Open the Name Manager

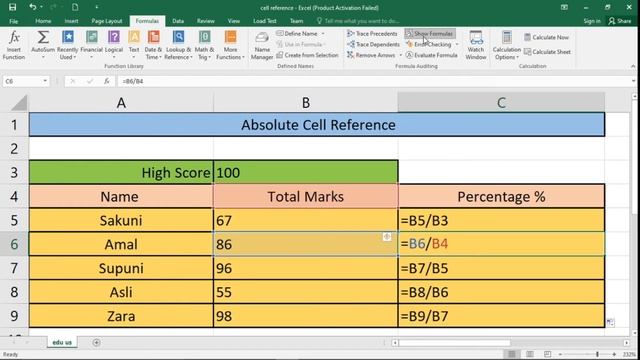[262, 45]
